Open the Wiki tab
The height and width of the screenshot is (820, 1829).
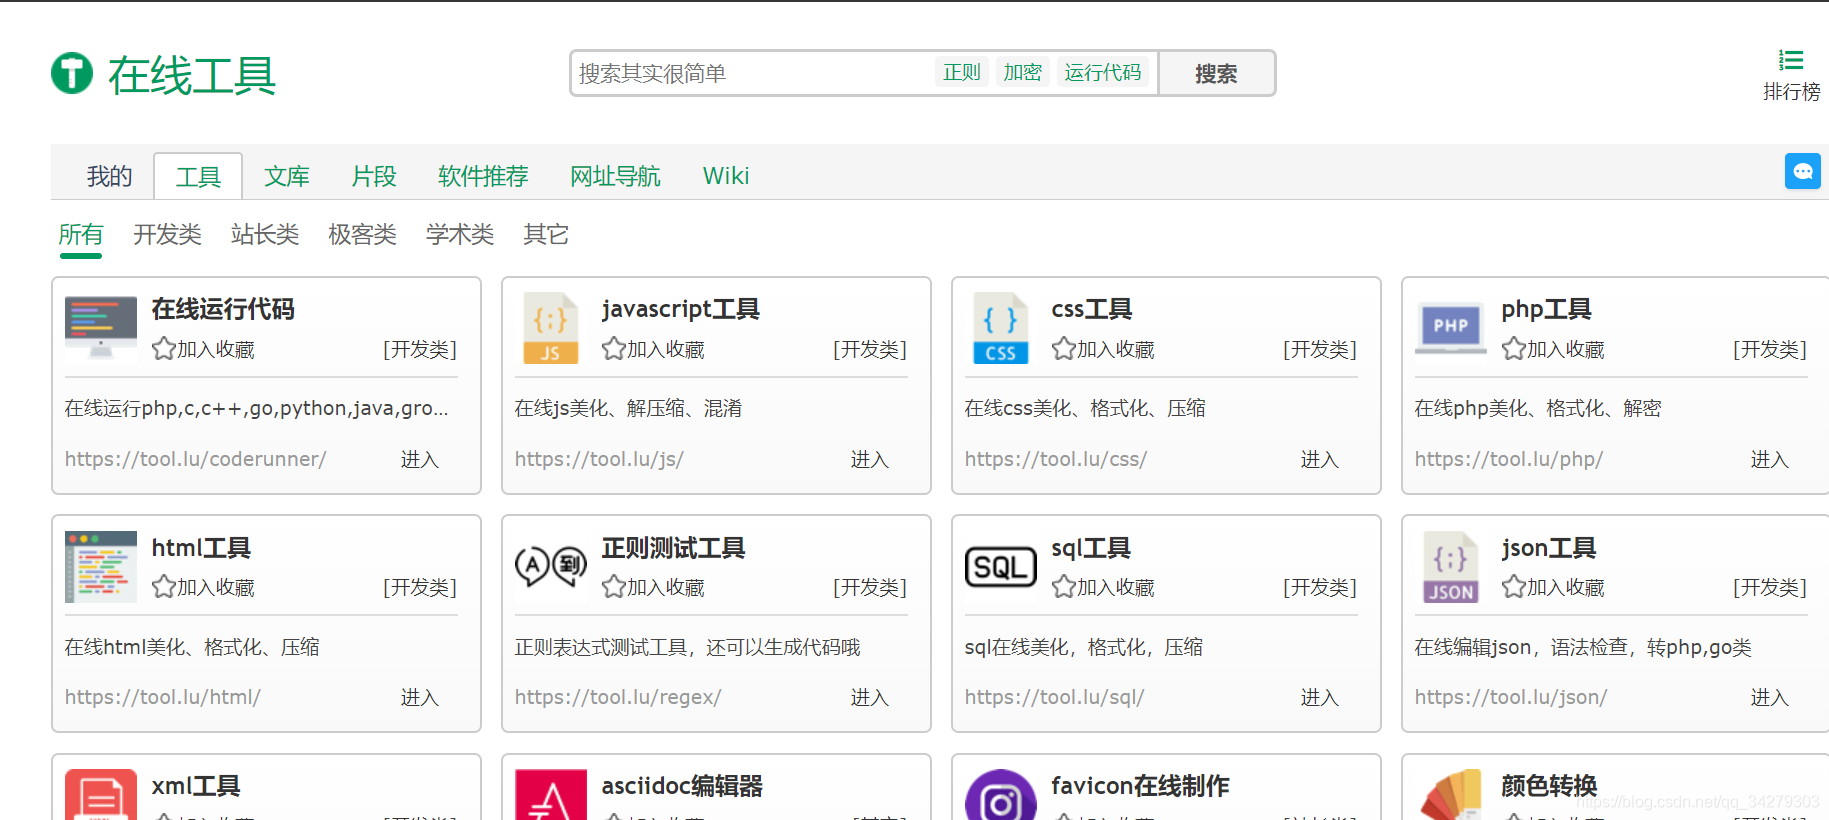(x=726, y=176)
